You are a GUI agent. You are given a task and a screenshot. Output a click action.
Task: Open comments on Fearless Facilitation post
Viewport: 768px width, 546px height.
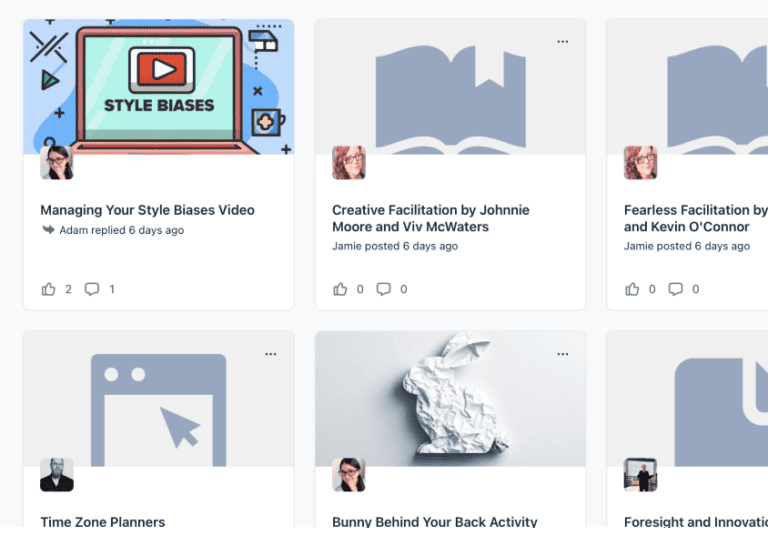click(x=676, y=289)
